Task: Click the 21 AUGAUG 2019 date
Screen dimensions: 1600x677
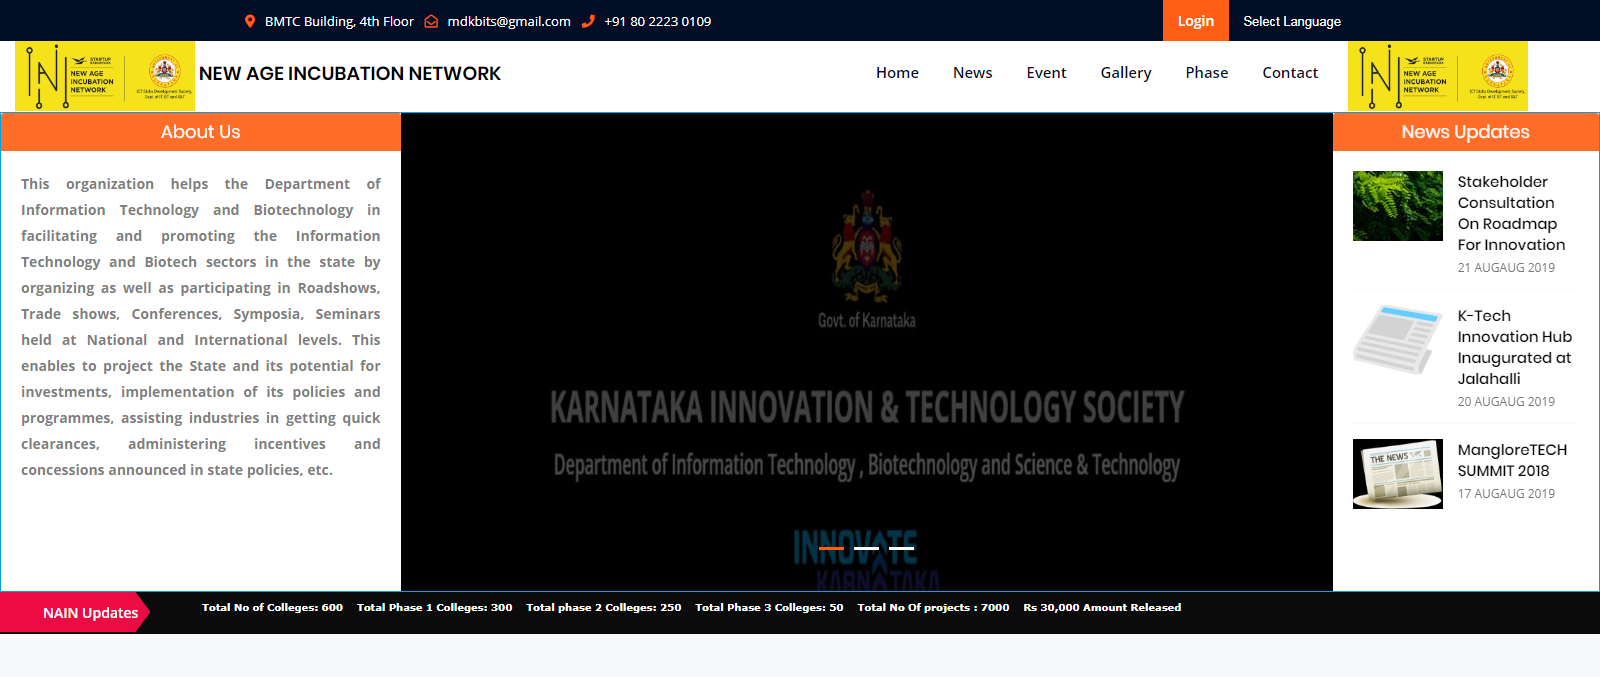Action: 1506,268
